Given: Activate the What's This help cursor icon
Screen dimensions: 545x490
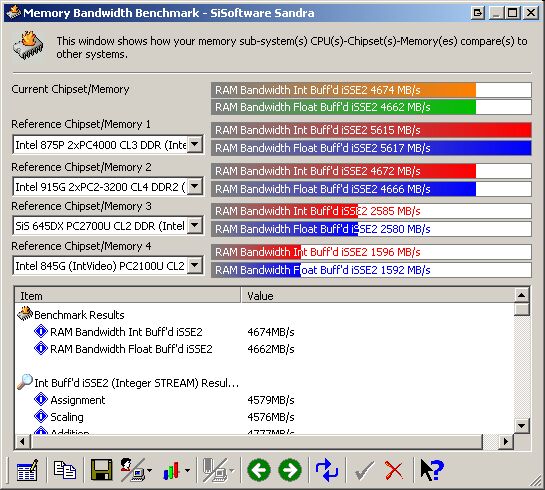Looking at the screenshot, I should coord(432,470).
